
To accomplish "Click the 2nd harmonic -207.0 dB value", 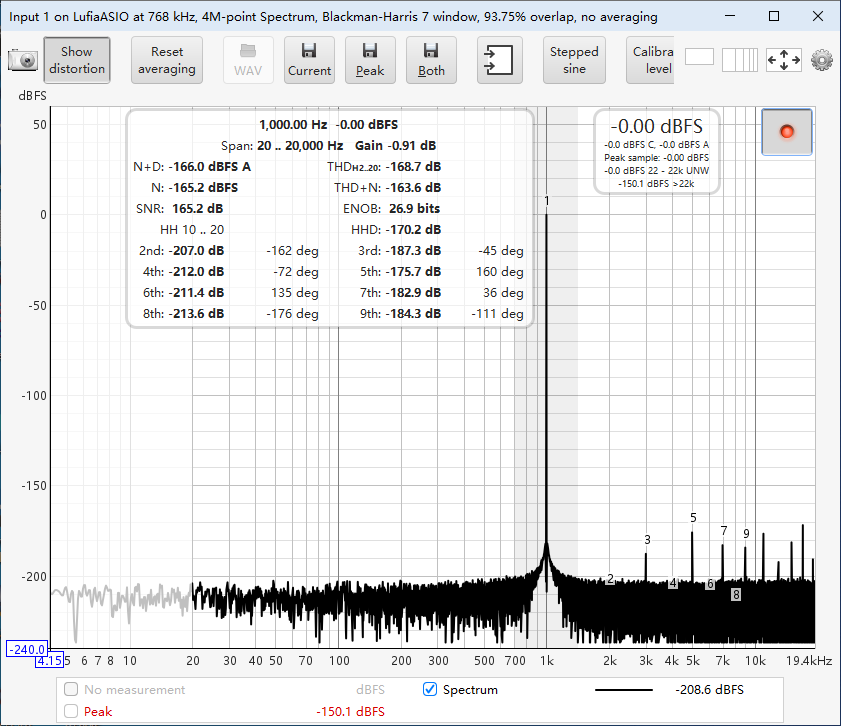I will [196, 251].
